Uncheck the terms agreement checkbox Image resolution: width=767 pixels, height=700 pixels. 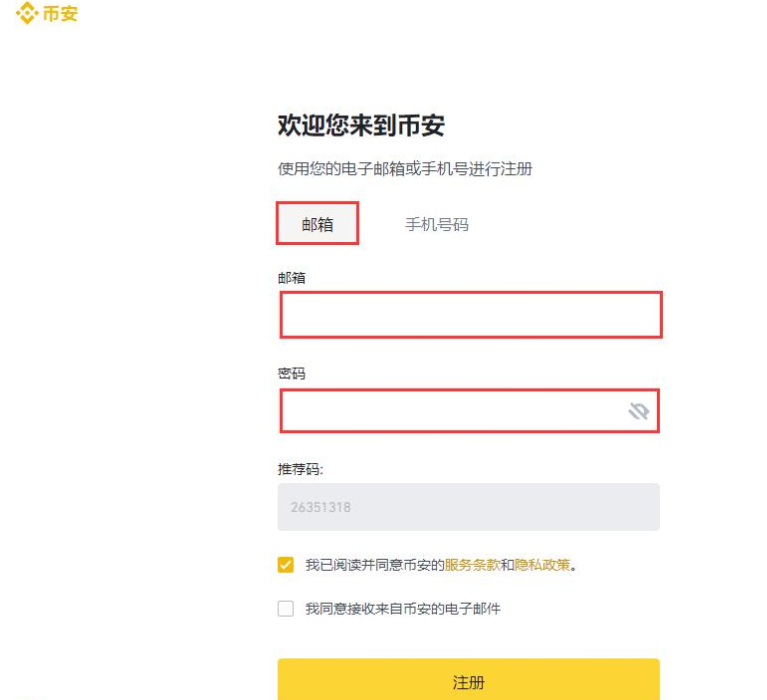pyautogui.click(x=286, y=565)
